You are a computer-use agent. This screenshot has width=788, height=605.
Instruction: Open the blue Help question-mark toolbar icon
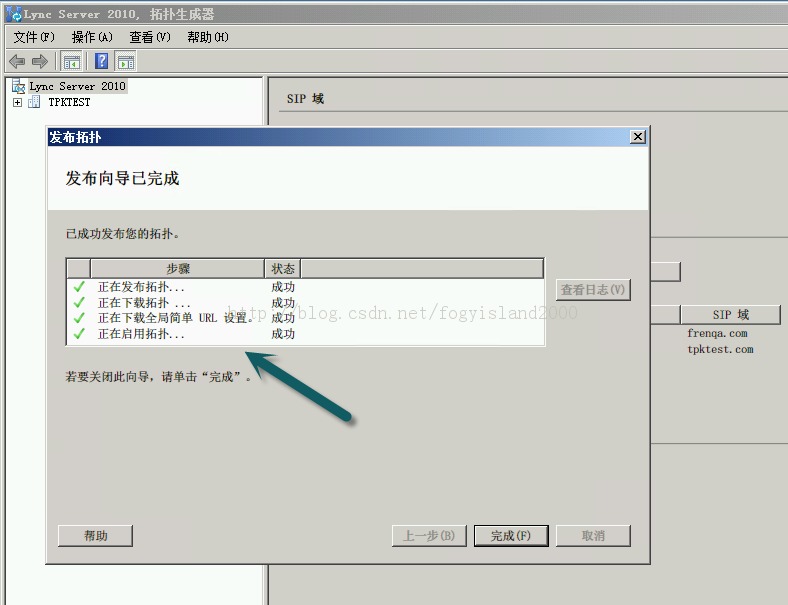pos(102,61)
